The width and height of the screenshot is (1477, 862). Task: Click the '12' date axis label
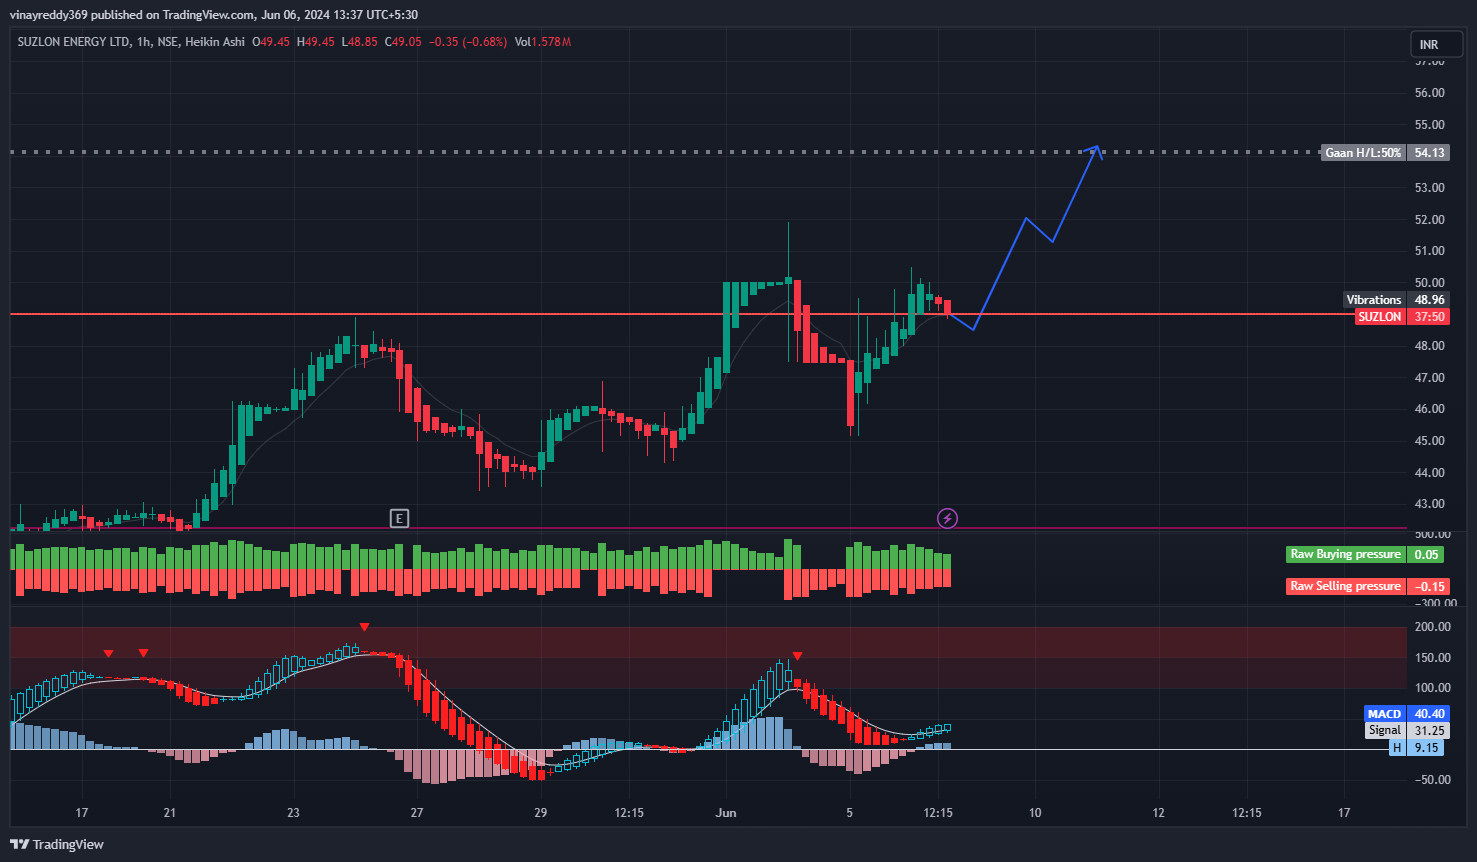pos(1158,813)
